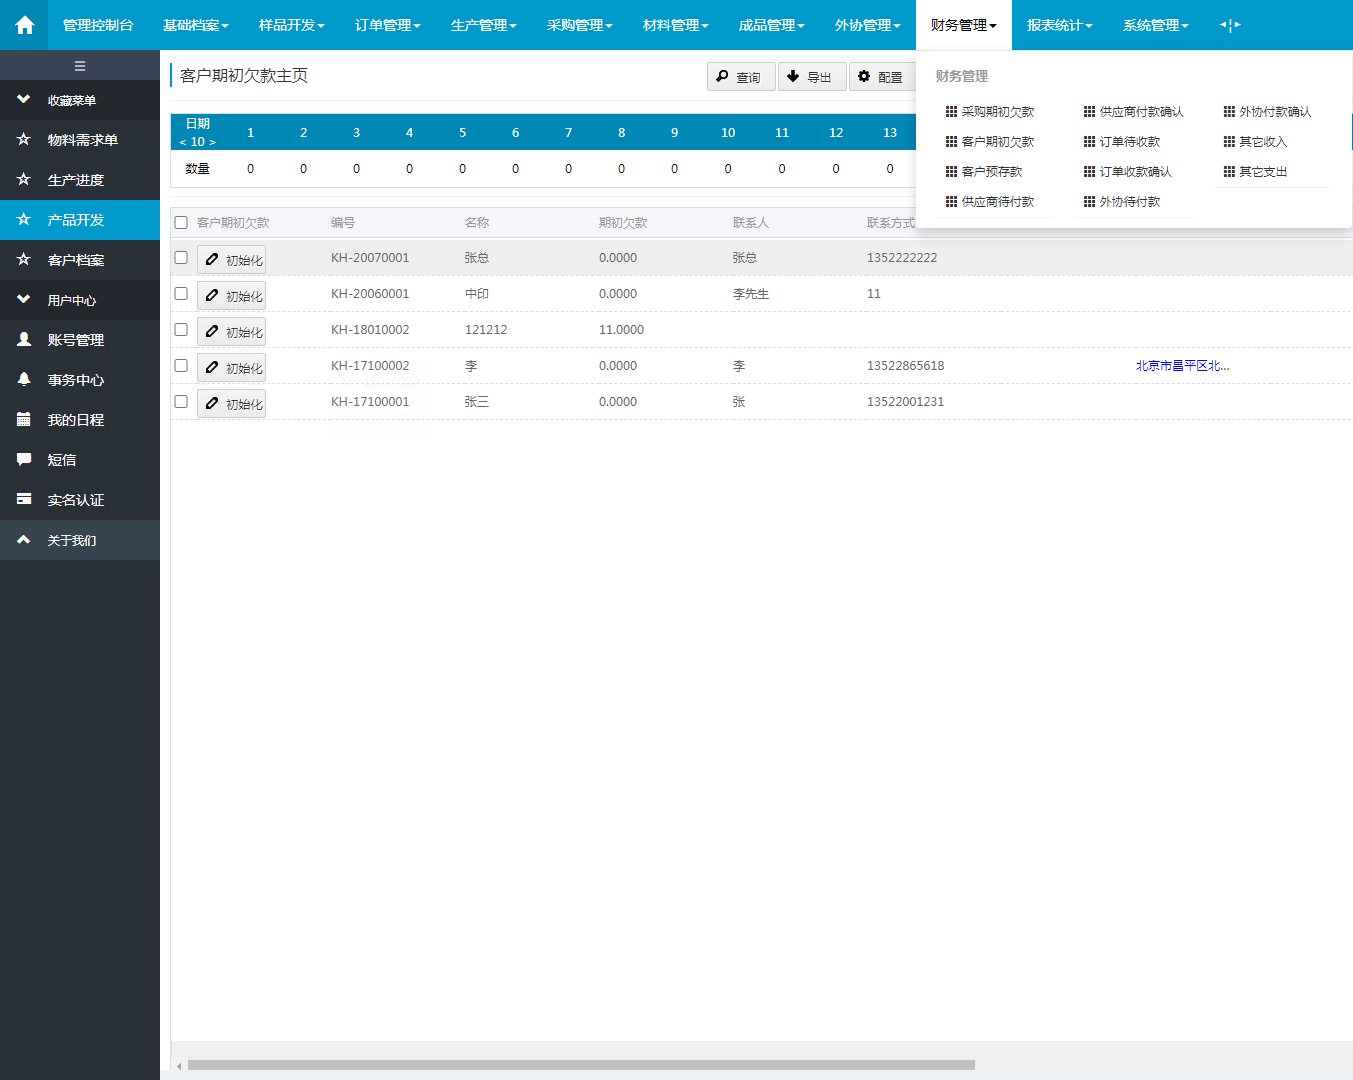Open 短信 message item in sidebar
This screenshot has width=1353, height=1080.
tap(61, 460)
